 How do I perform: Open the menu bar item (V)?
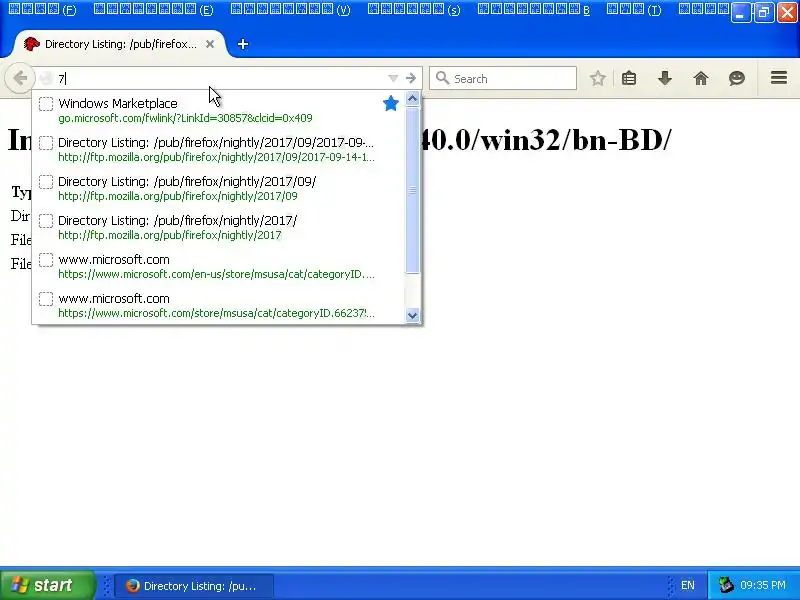[290, 9]
